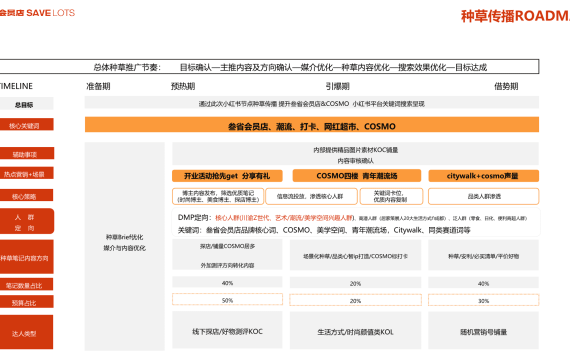Viewport: 570px width, 360px height.
Task: Select the orange '开业活动抢先get 分享有礼' box
Action: coord(227,176)
